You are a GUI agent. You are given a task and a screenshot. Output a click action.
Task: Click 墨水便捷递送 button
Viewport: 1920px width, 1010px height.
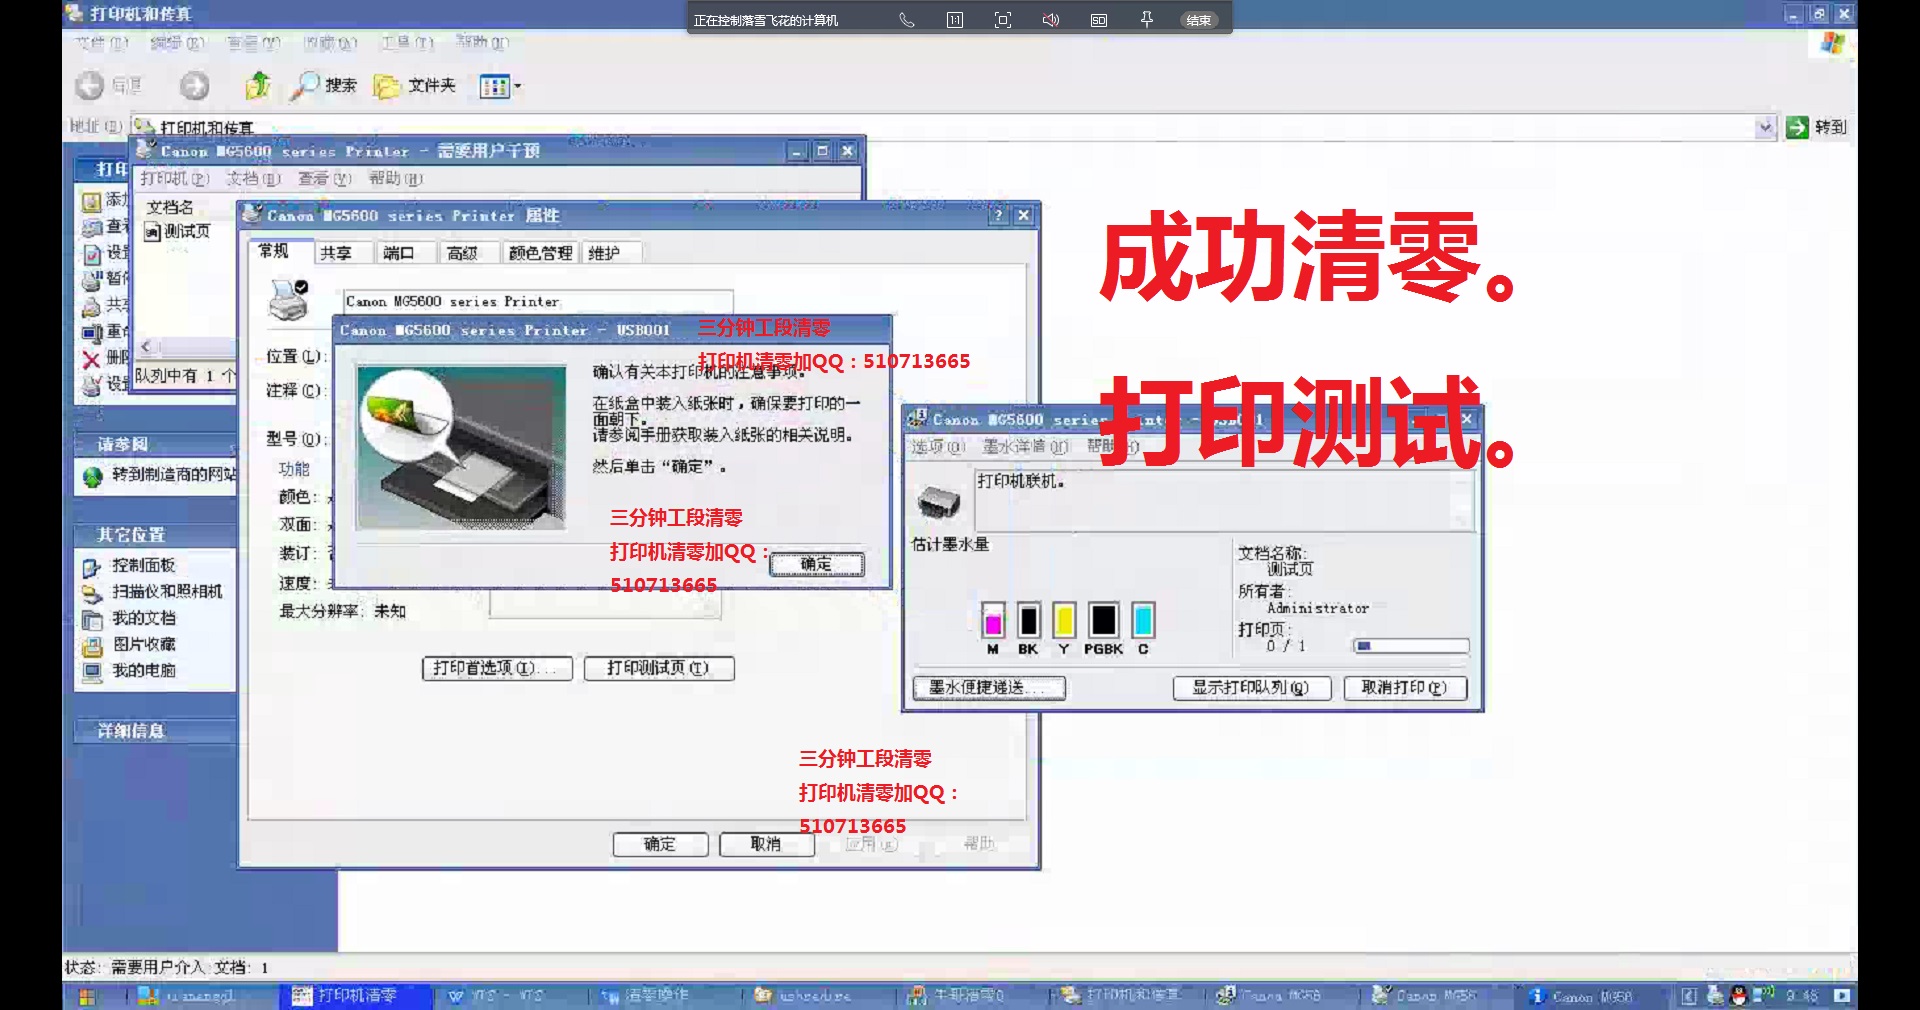tap(988, 688)
